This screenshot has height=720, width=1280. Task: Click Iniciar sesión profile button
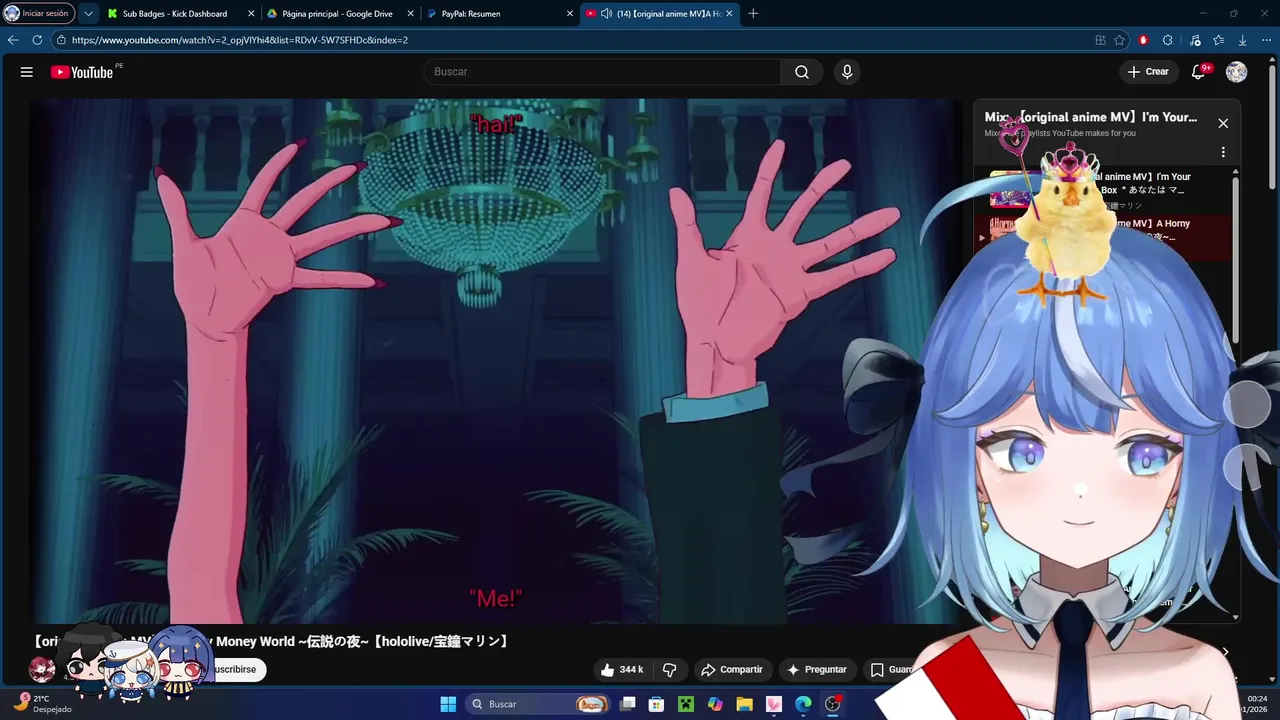click(x=39, y=14)
